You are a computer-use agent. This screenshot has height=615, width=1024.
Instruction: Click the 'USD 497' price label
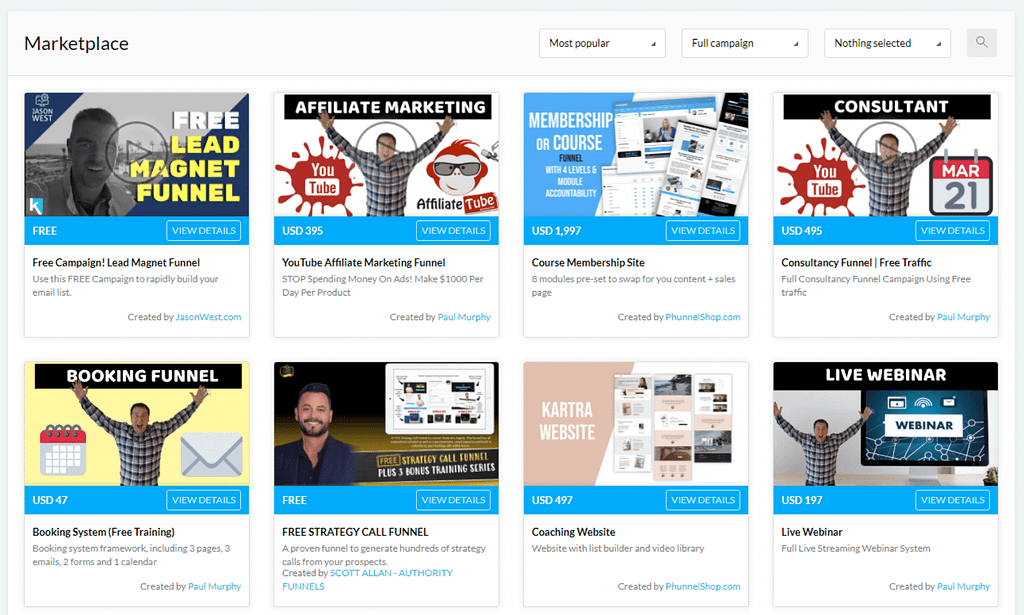pyautogui.click(x=552, y=500)
